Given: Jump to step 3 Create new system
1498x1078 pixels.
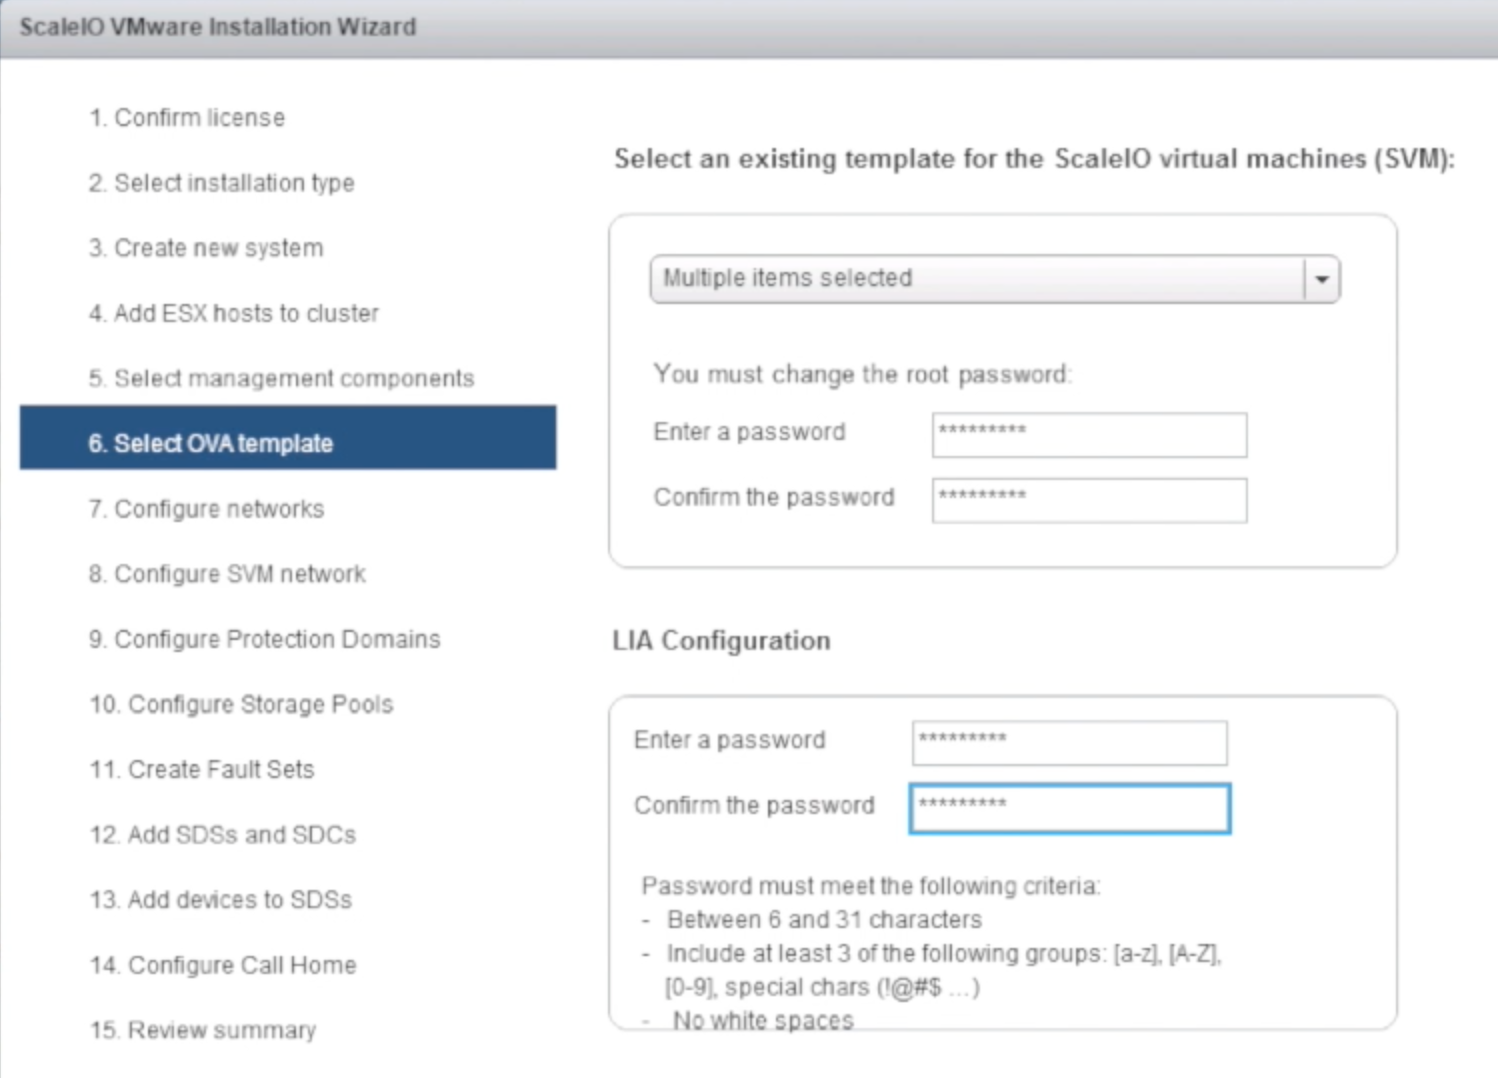Looking at the screenshot, I should tap(206, 248).
